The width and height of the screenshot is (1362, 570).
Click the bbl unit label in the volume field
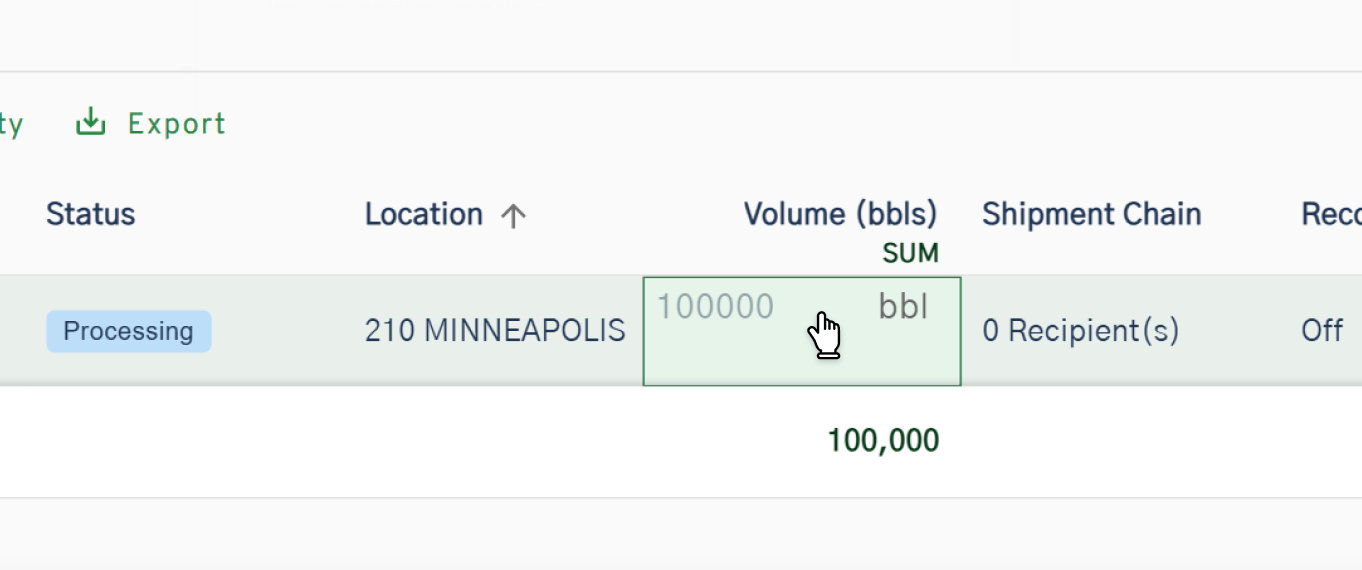tap(903, 307)
